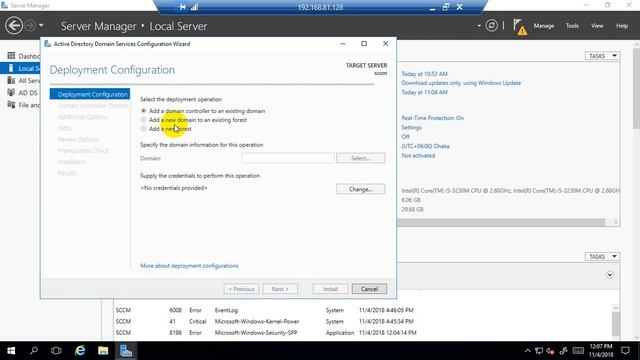Open File and Storage Services in the sidebar
The height and width of the screenshot is (360, 640).
24,105
